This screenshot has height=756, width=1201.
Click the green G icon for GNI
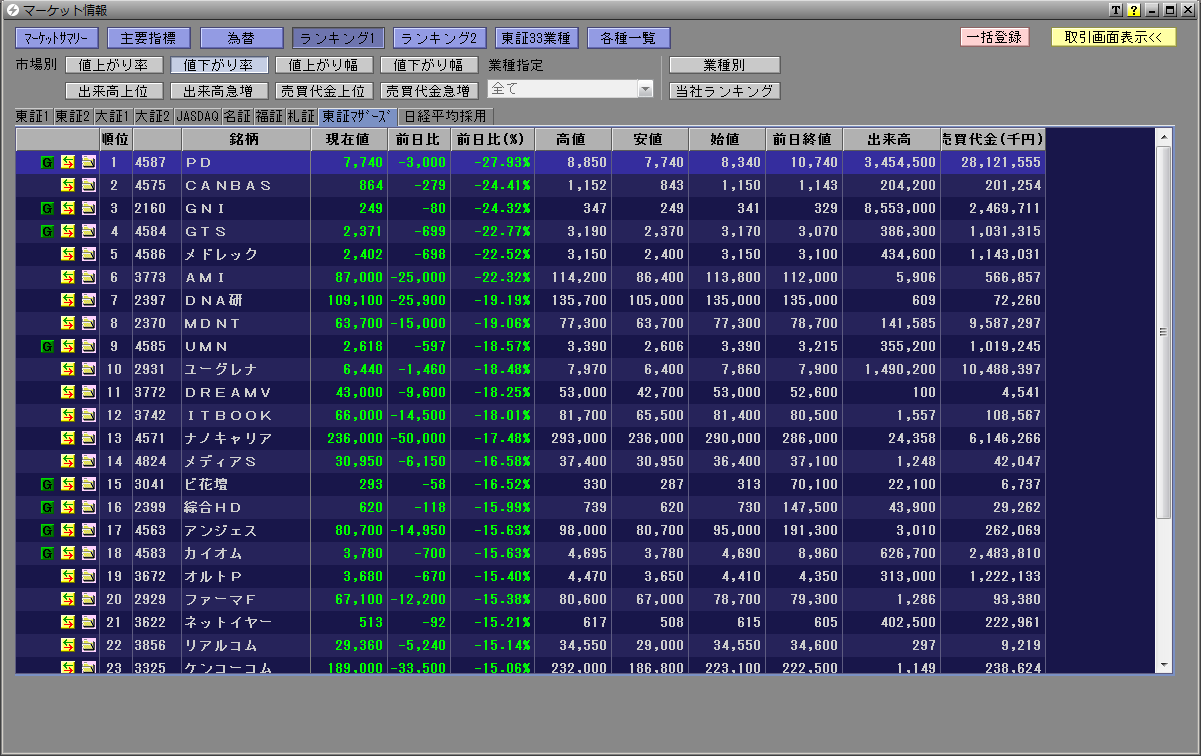click(x=47, y=208)
